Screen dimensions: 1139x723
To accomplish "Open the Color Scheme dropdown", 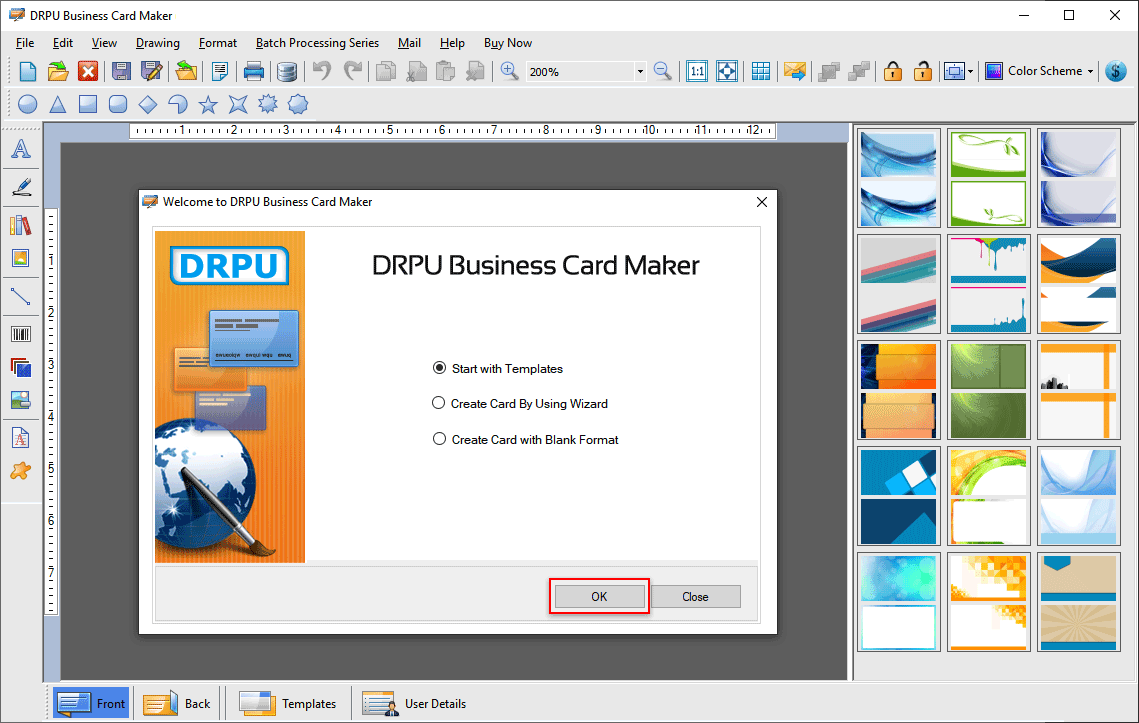I will point(1039,71).
